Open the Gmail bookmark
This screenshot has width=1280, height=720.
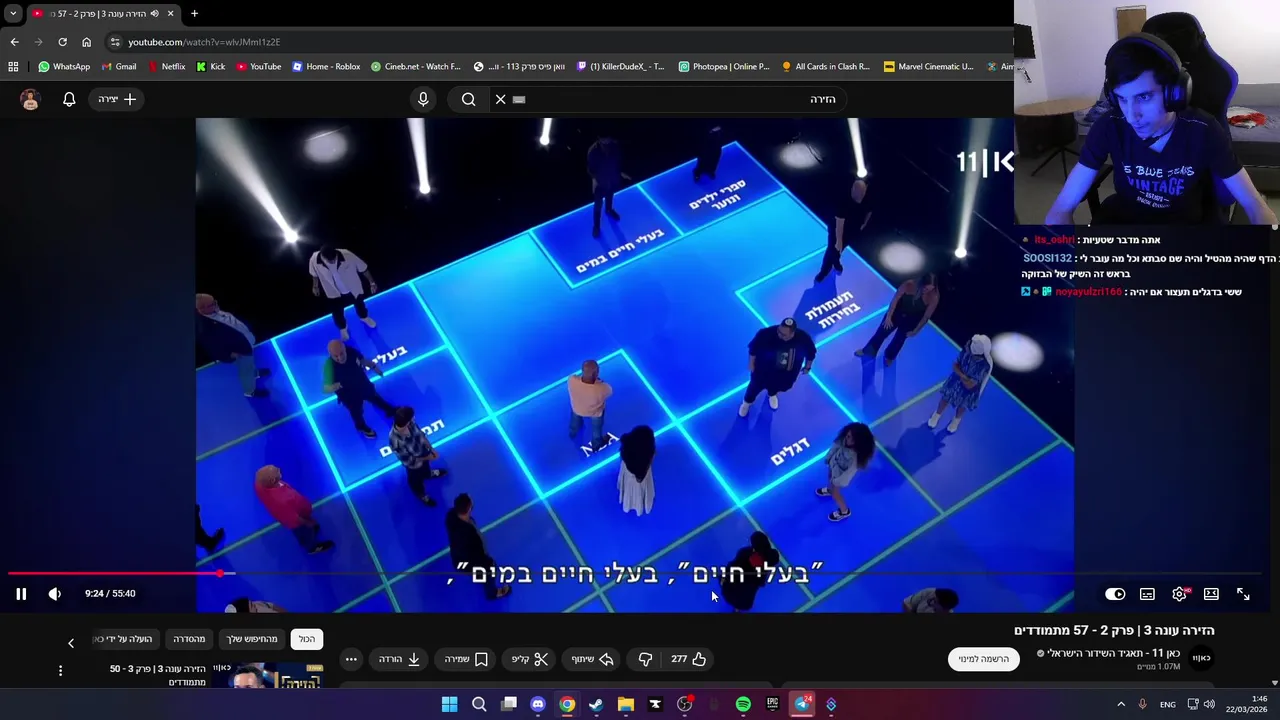click(119, 67)
